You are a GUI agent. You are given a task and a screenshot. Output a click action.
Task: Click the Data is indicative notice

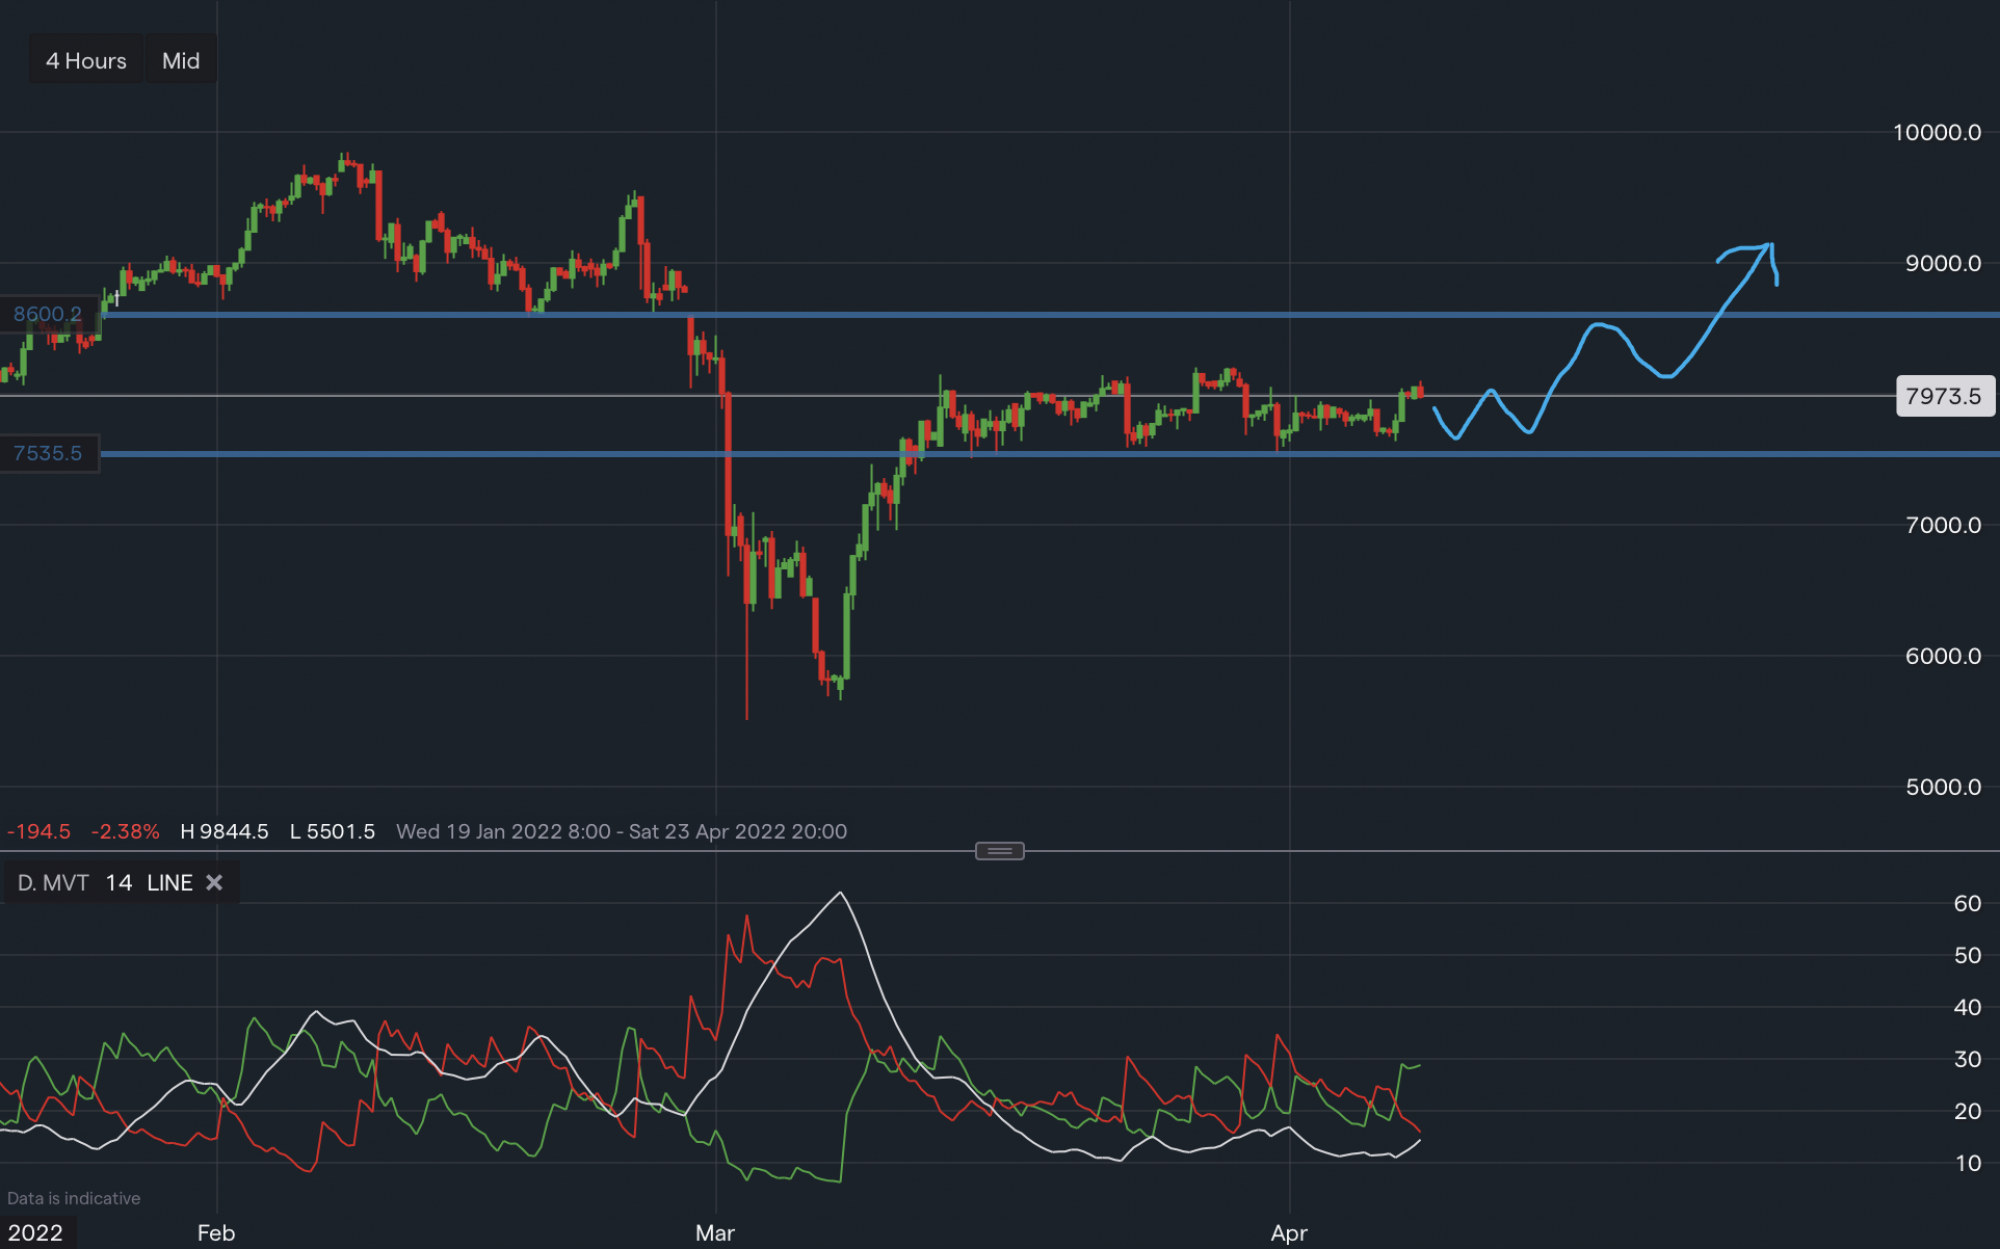74,1198
